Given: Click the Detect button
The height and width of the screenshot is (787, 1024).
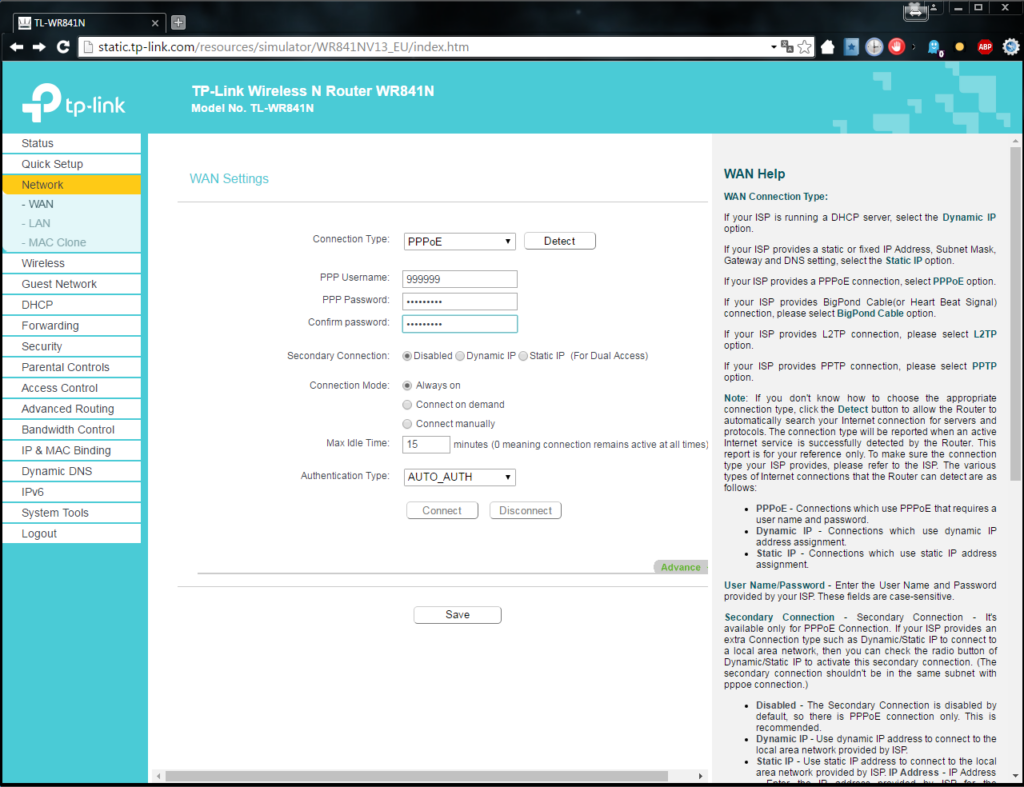Looking at the screenshot, I should click(x=559, y=241).
